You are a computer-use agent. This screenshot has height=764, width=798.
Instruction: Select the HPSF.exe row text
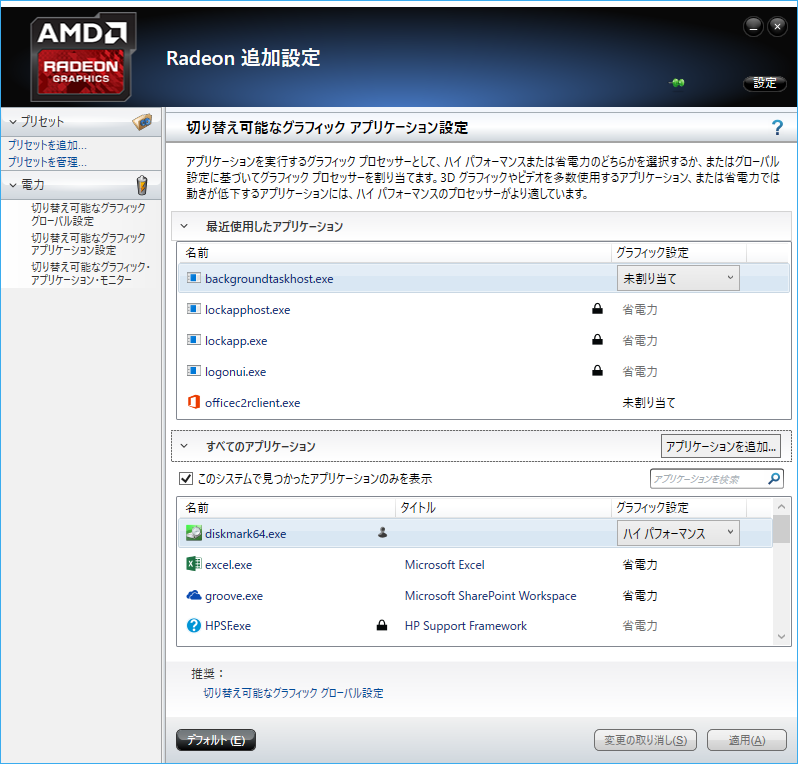(227, 626)
